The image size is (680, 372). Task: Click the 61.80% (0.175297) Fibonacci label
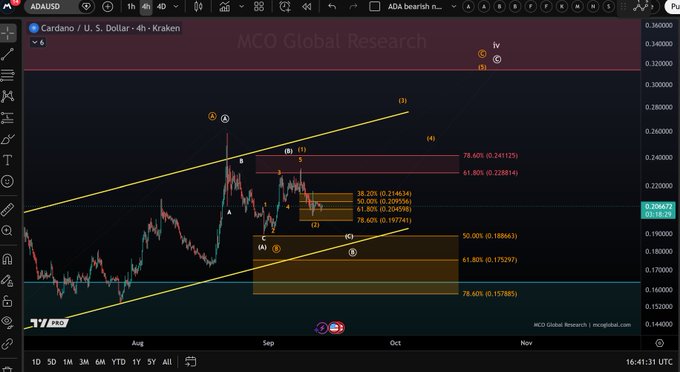(x=489, y=260)
